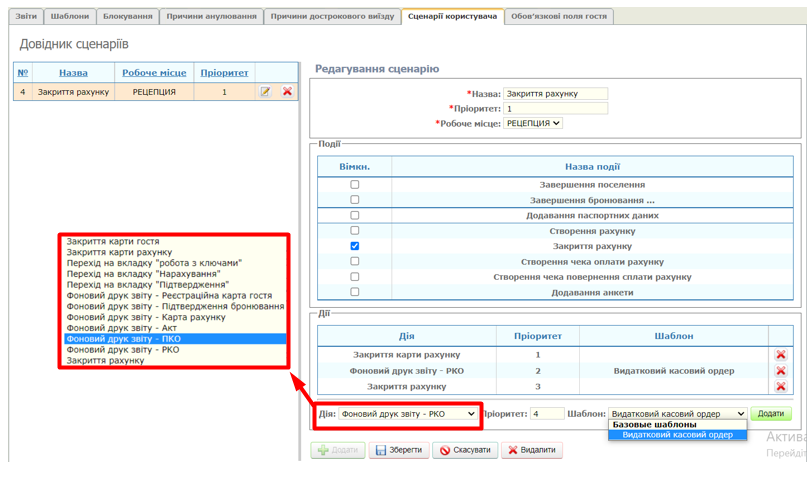Click the red delete icon in scenario row 4
This screenshot has height=478, width=809.
pos(287,91)
